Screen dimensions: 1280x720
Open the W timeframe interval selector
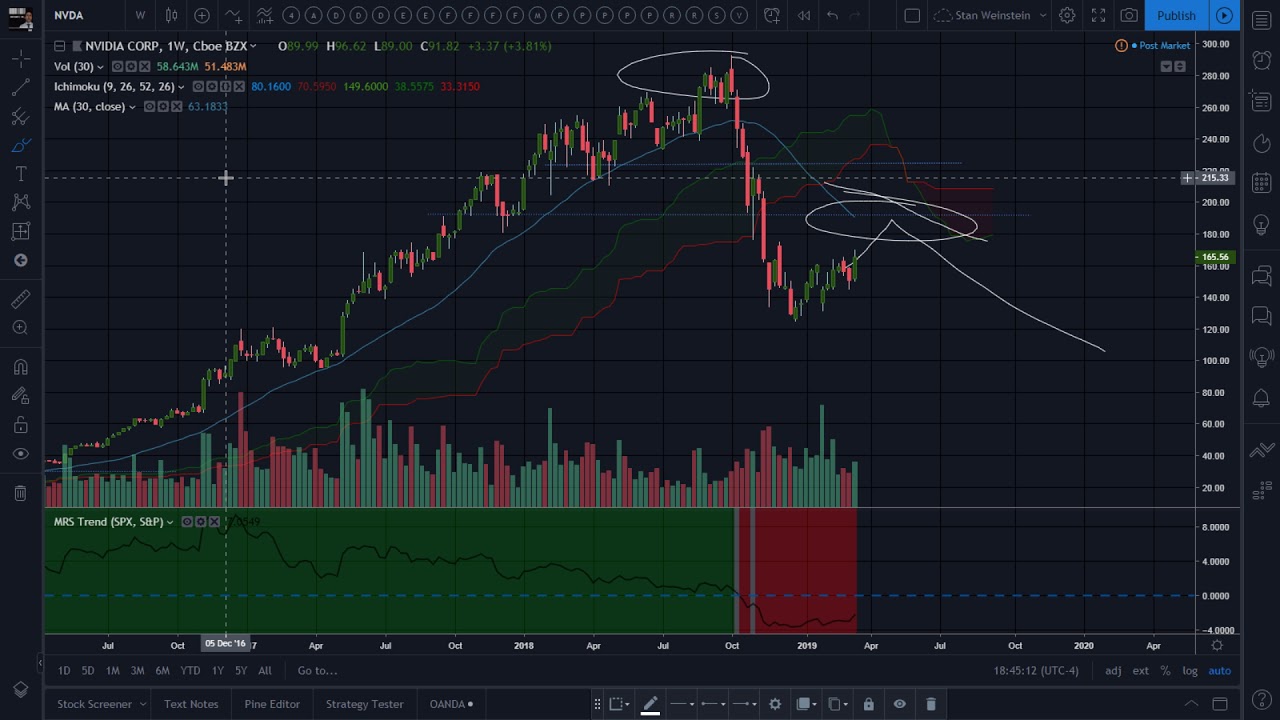140,15
